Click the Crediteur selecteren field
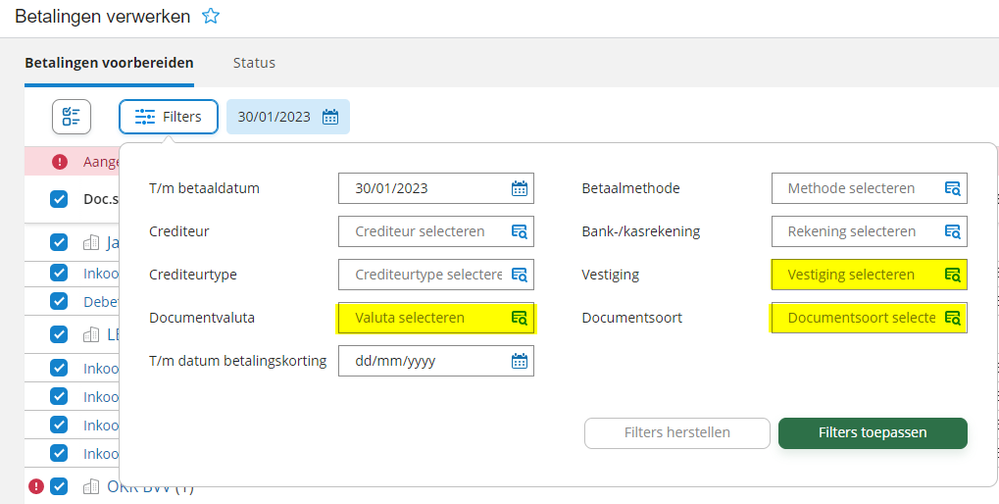 tap(436, 231)
